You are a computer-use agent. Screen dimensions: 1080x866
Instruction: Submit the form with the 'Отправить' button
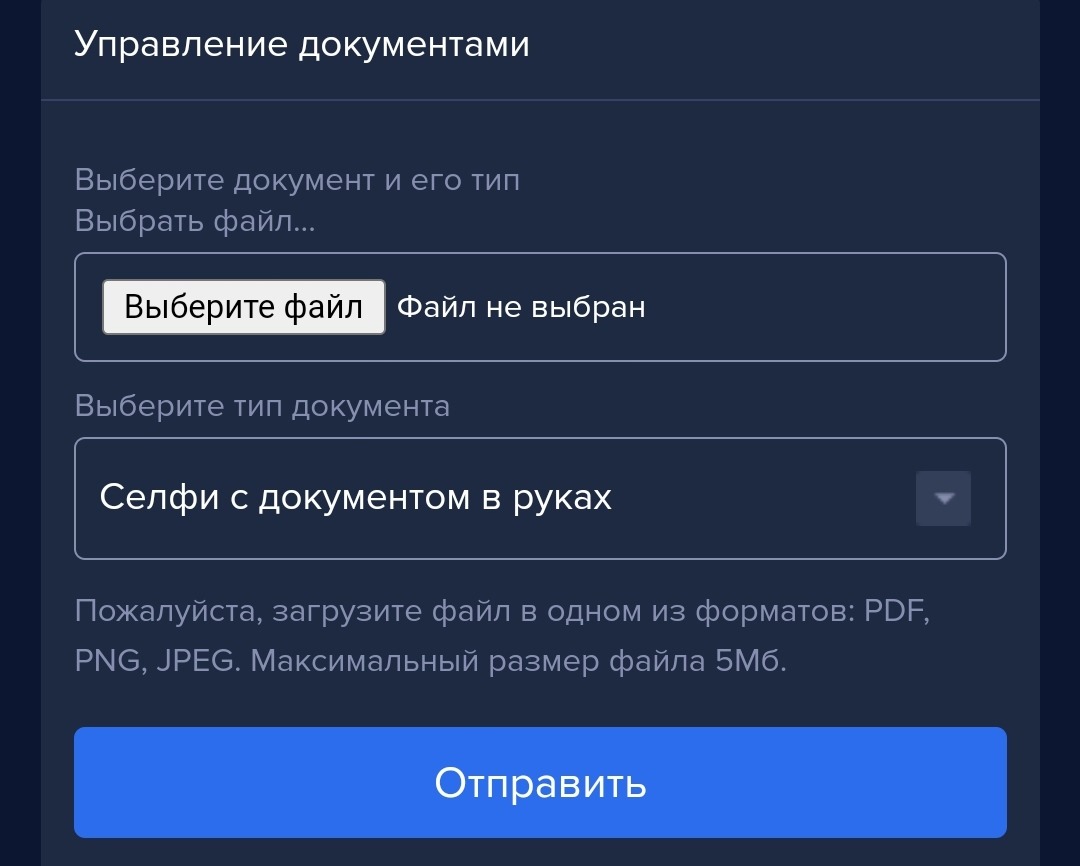(540, 782)
